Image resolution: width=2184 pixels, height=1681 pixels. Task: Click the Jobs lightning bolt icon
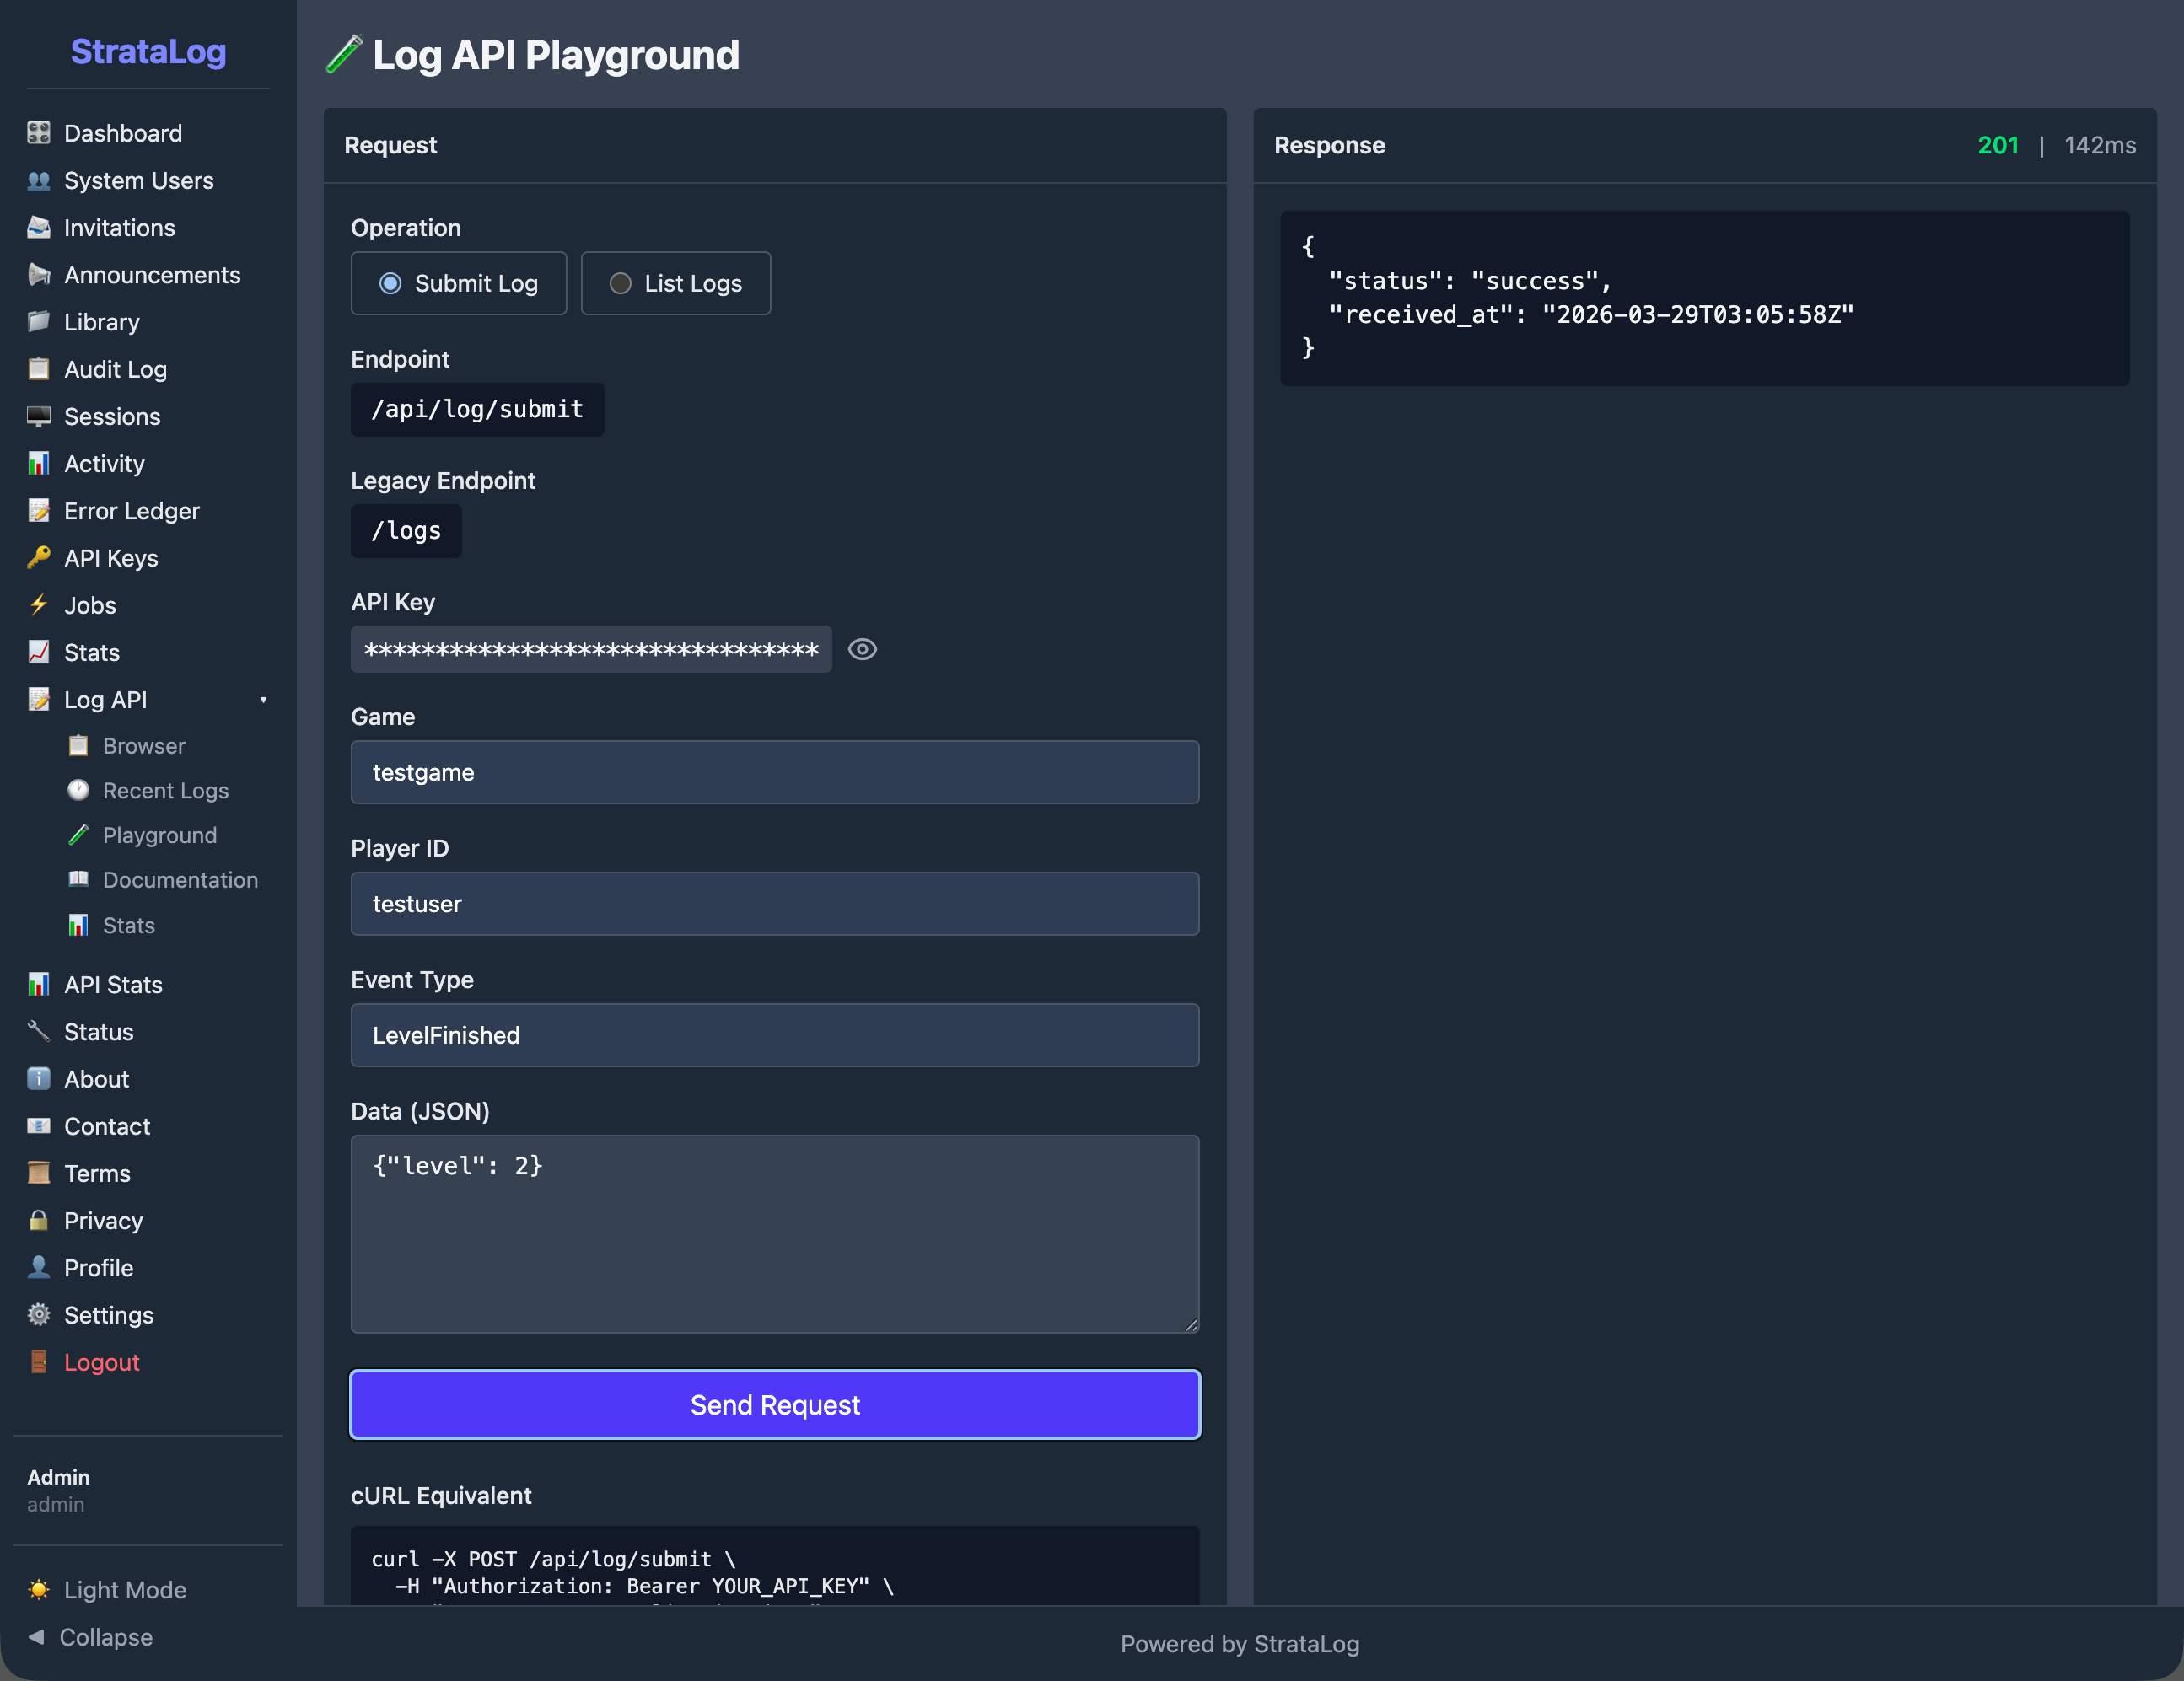click(38, 605)
